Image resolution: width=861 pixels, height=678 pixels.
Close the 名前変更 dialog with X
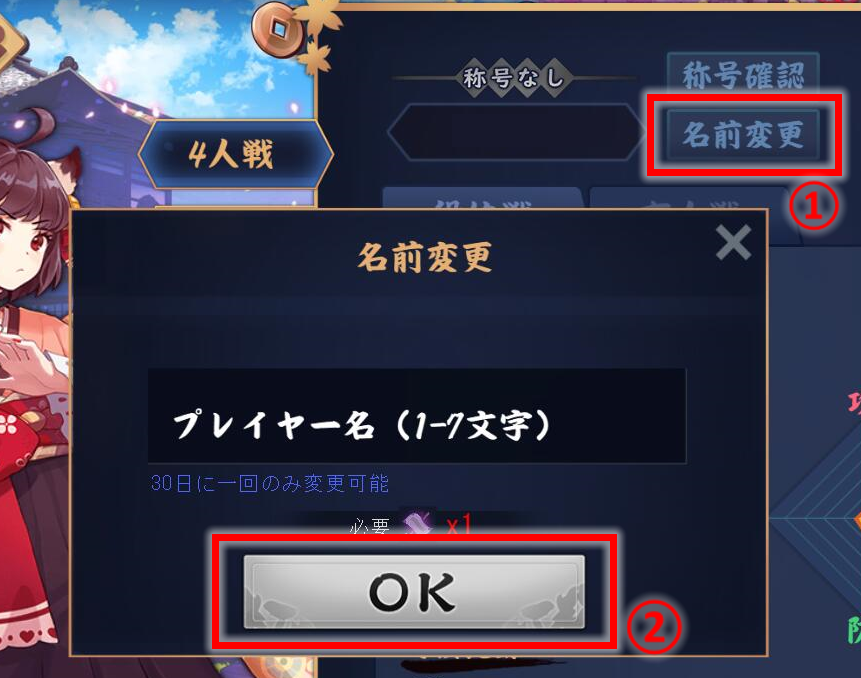(x=734, y=242)
